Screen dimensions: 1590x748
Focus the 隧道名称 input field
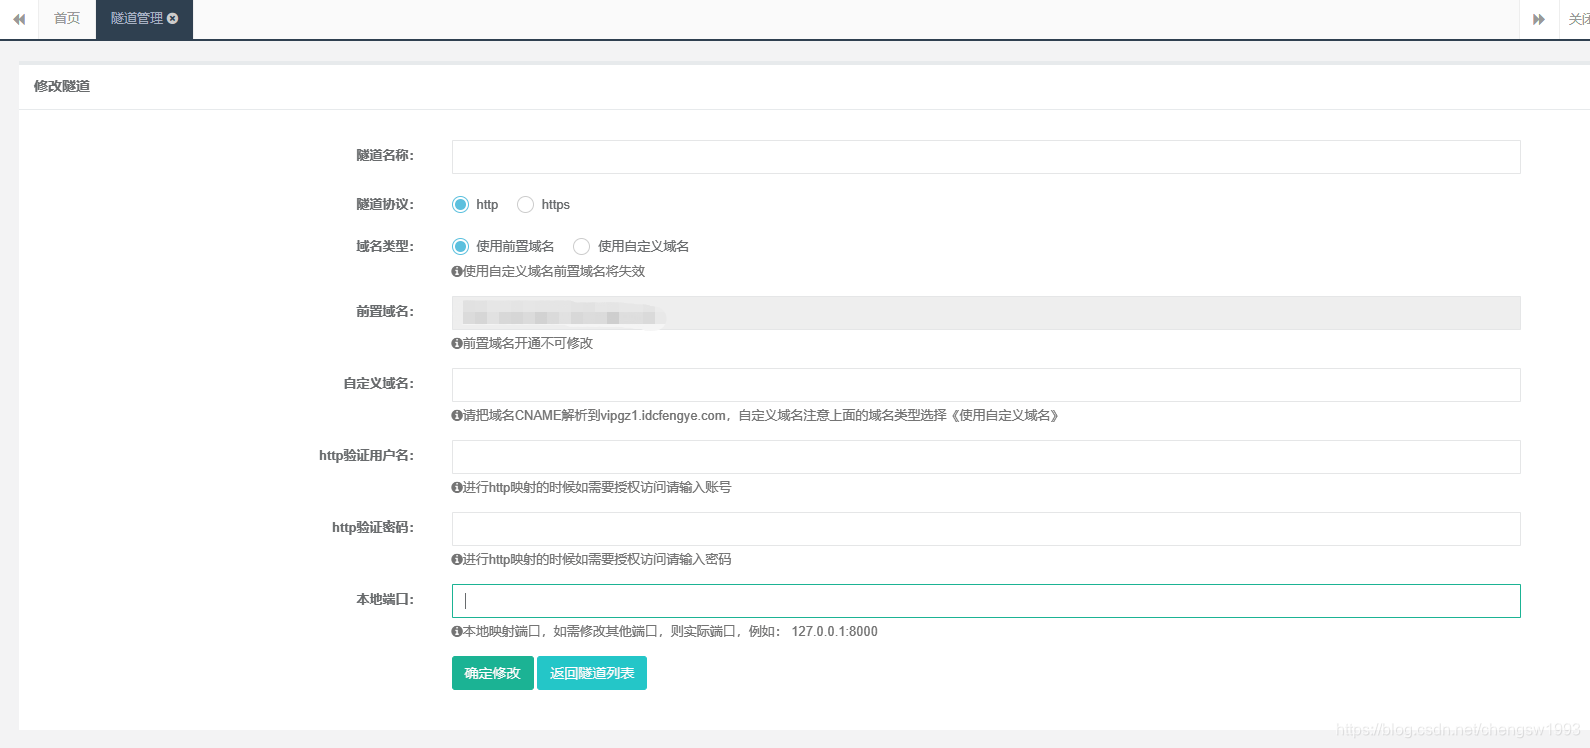[986, 157]
